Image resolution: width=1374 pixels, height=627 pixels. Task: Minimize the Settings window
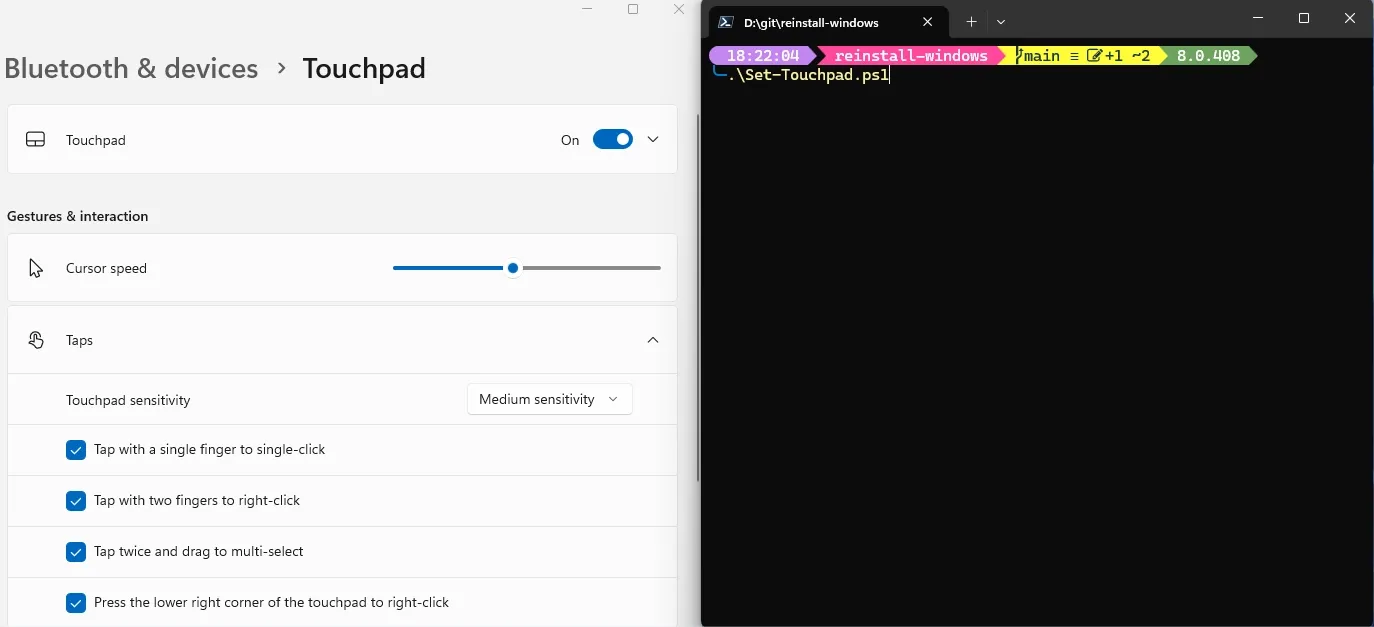tap(587, 9)
